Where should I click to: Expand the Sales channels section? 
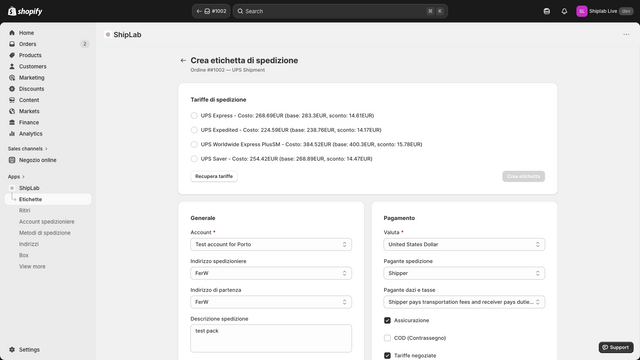[27, 149]
